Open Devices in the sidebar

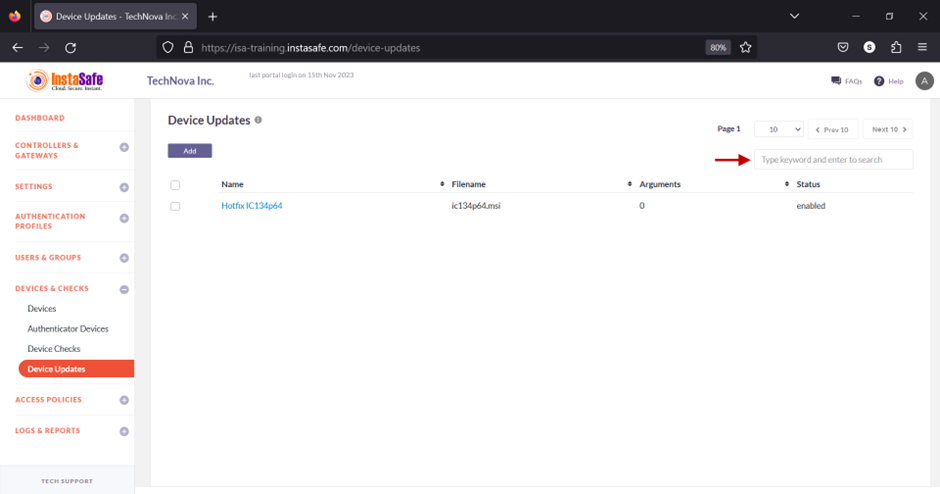(x=41, y=309)
